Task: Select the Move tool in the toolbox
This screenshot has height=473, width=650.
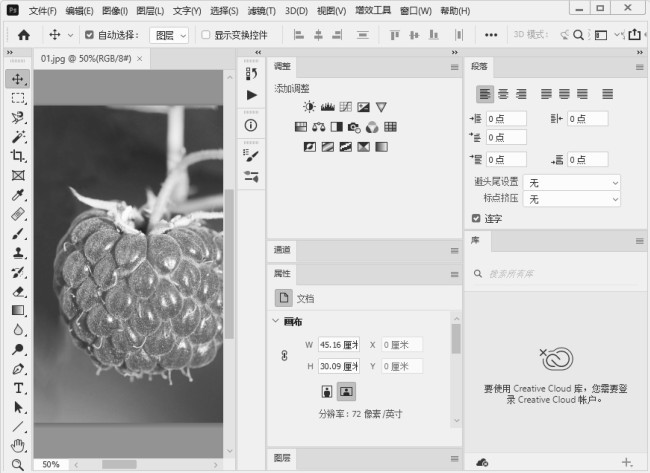Action: [x=17, y=79]
